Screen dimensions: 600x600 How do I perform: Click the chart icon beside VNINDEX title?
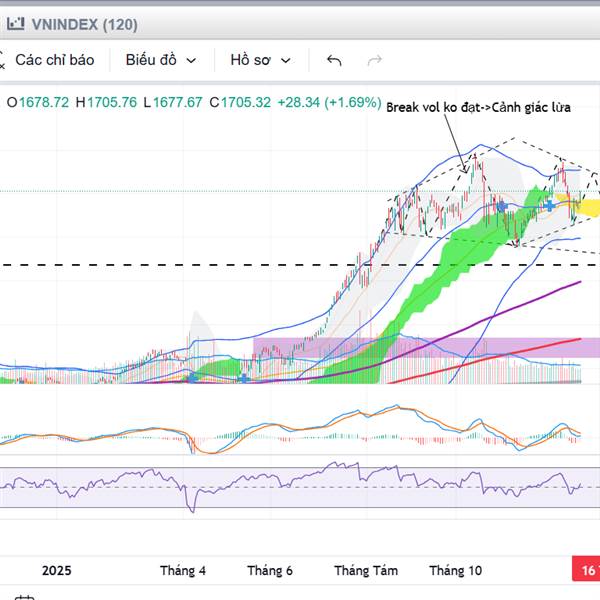[13, 23]
